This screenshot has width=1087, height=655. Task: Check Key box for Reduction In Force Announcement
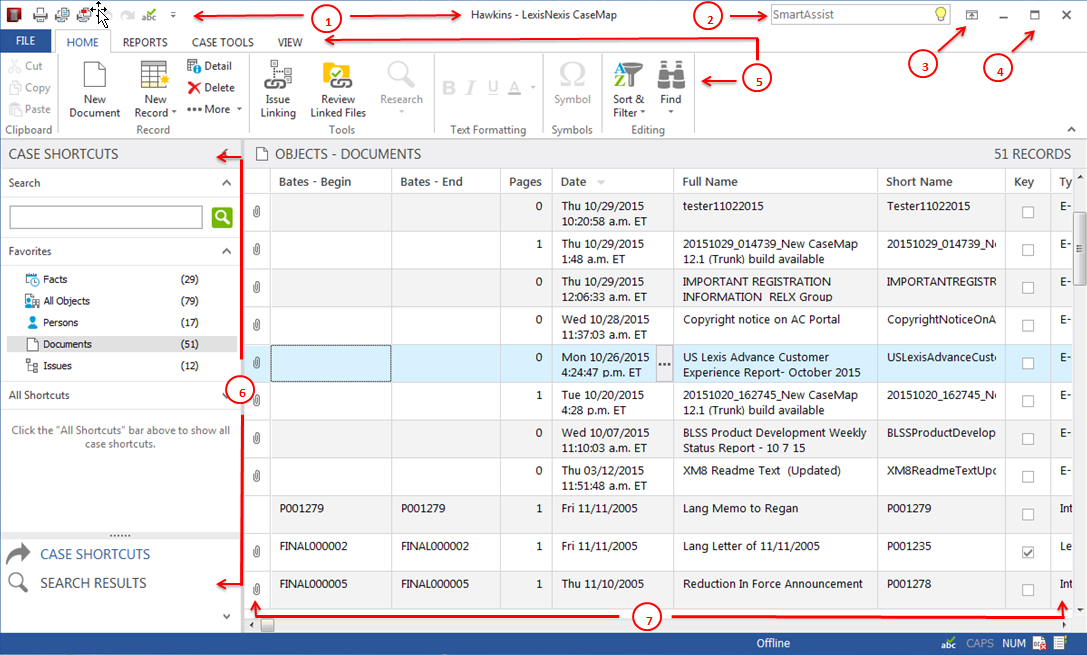click(1027, 590)
